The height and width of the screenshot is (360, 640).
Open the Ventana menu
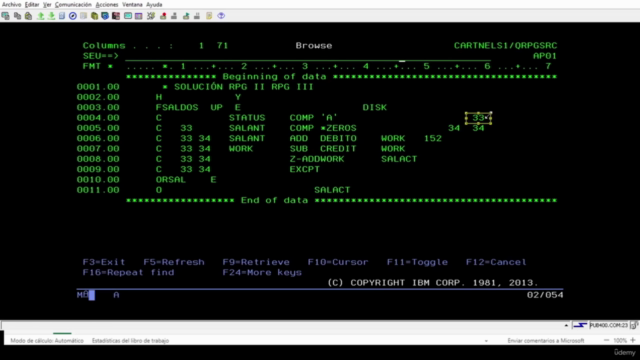point(132,4)
